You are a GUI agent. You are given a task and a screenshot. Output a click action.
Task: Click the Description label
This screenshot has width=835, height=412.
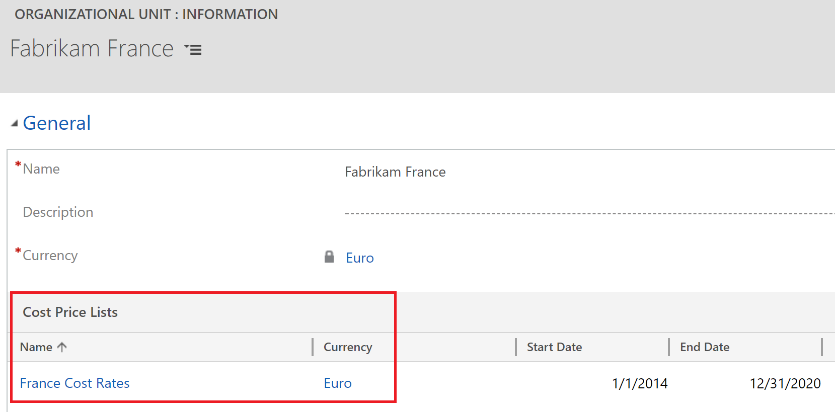pos(58,212)
